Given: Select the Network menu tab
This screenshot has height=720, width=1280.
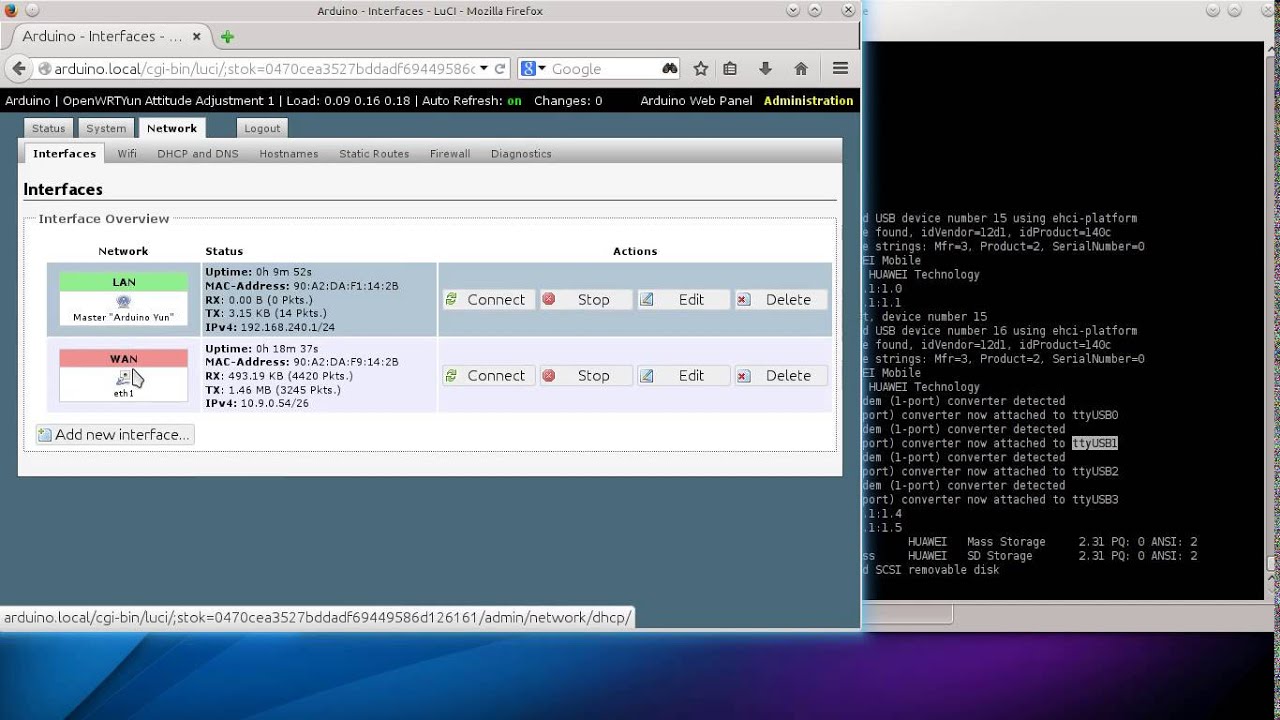Looking at the screenshot, I should click(172, 128).
